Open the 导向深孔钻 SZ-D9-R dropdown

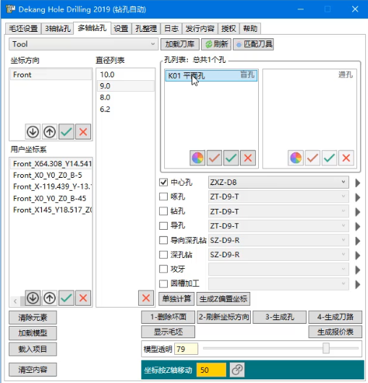coord(278,240)
